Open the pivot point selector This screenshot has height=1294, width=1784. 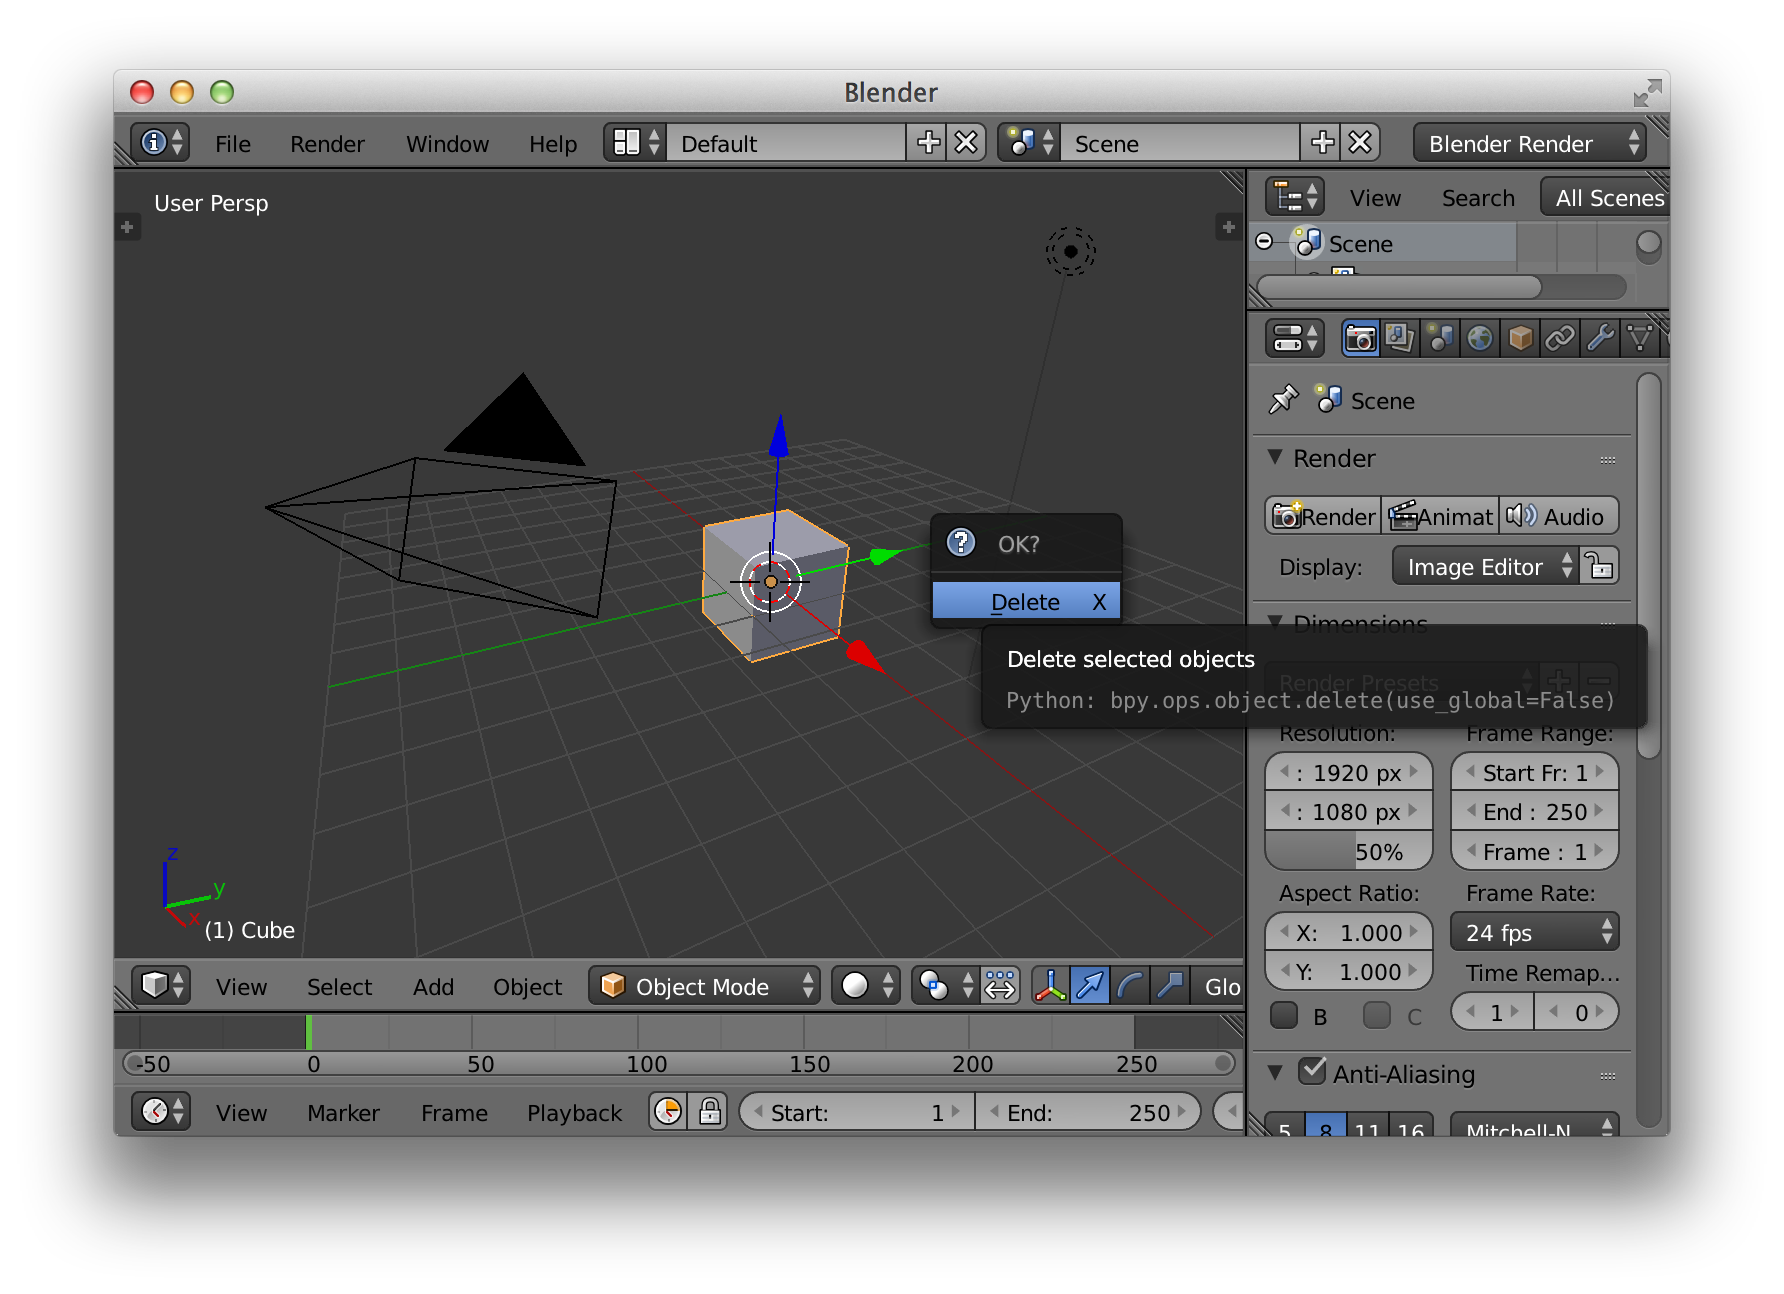pos(944,986)
